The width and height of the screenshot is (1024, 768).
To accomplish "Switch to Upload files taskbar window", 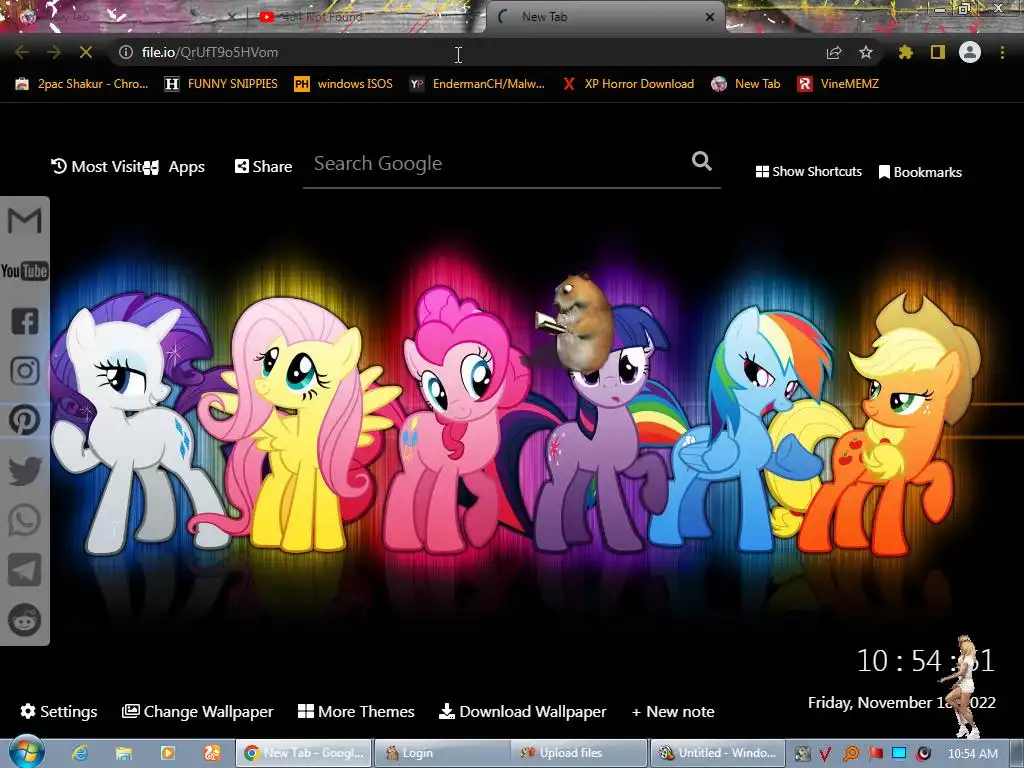I will tap(579, 753).
